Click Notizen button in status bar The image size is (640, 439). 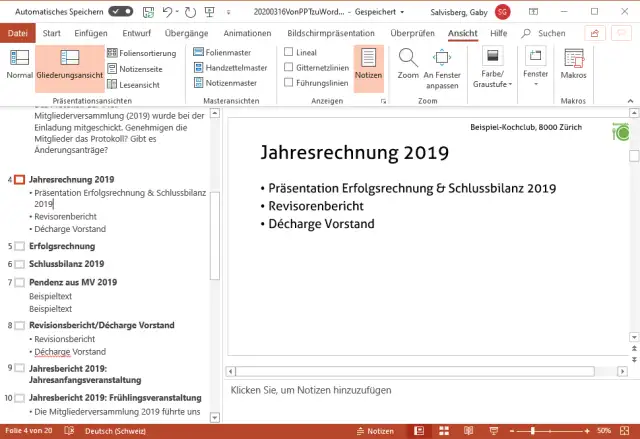click(x=375, y=431)
